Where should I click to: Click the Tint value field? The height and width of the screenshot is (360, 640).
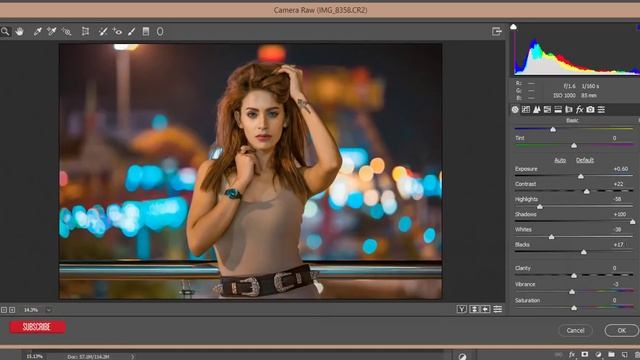pyautogui.click(x=614, y=138)
